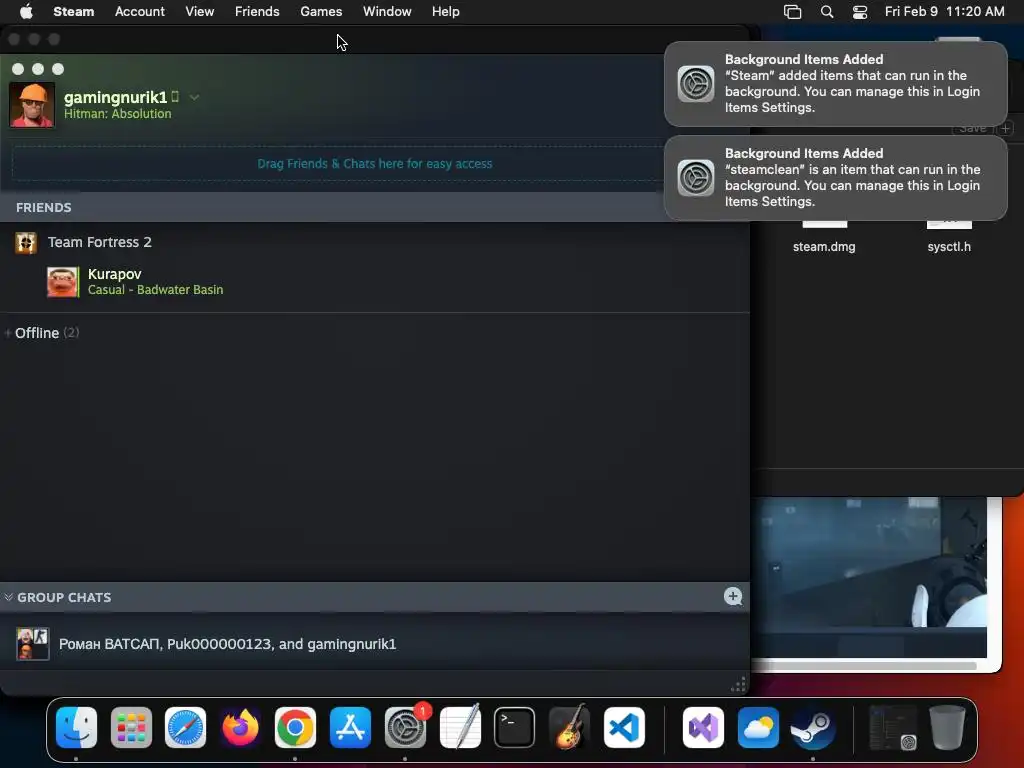Expand the Offline friends group

point(8,333)
